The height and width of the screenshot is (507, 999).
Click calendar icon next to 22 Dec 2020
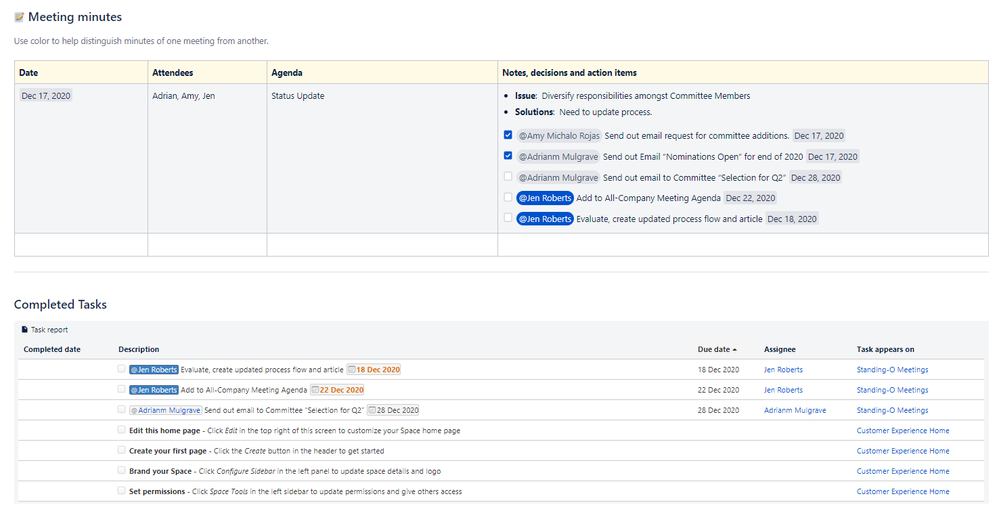(315, 390)
